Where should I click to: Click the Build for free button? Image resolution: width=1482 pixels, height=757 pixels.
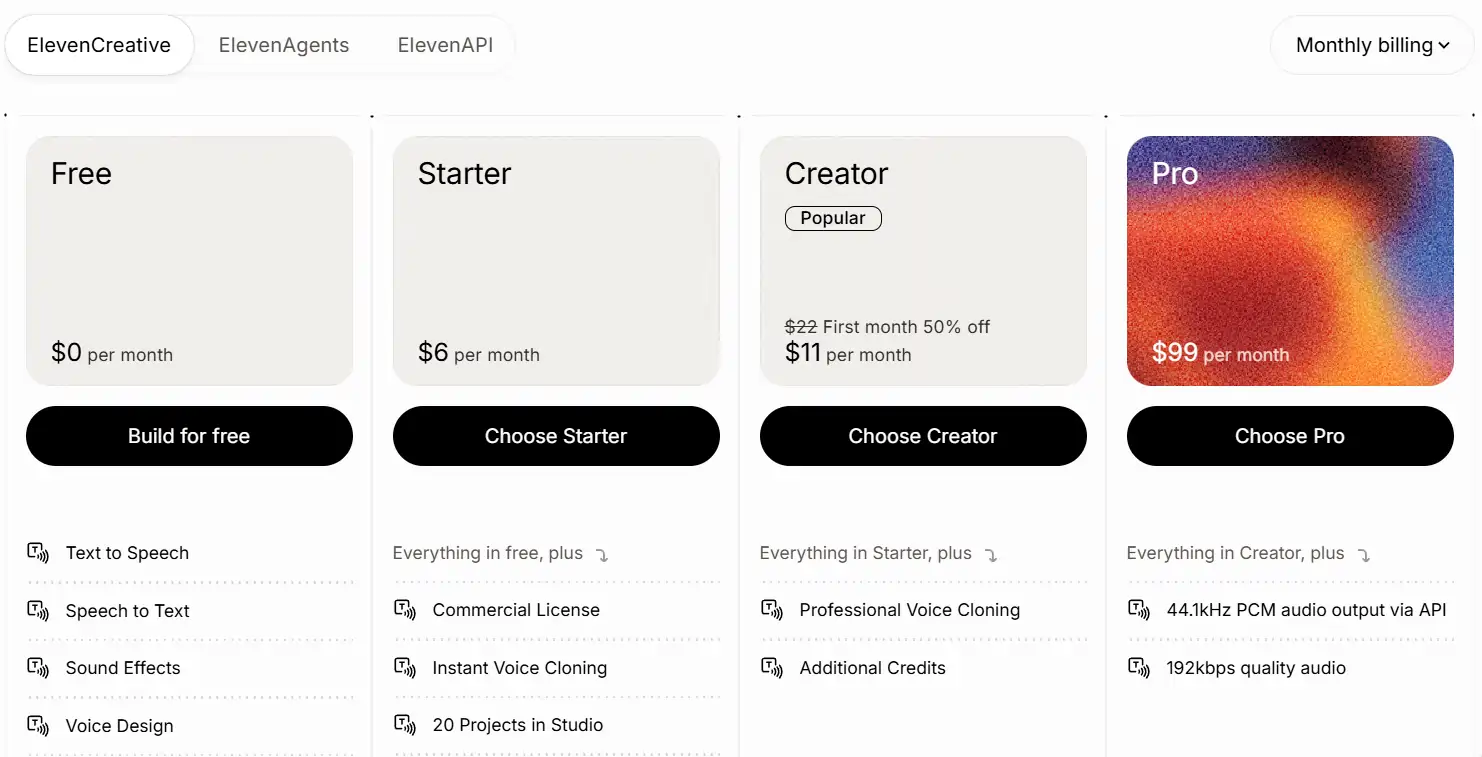coord(189,436)
